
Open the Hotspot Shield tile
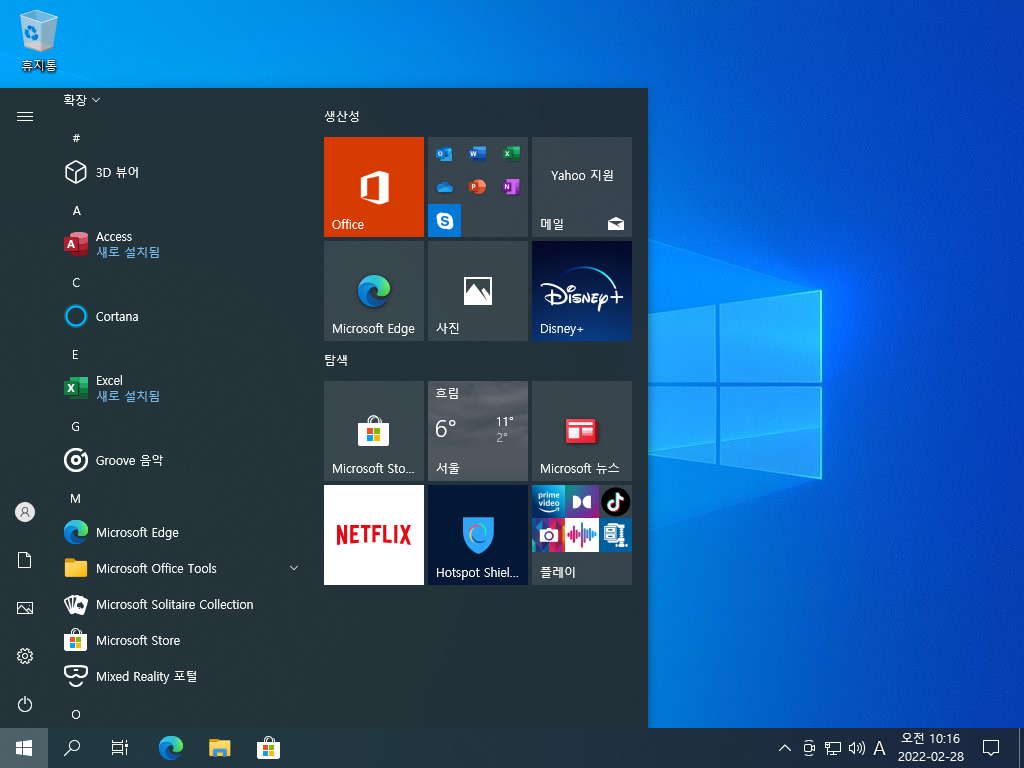tap(477, 535)
